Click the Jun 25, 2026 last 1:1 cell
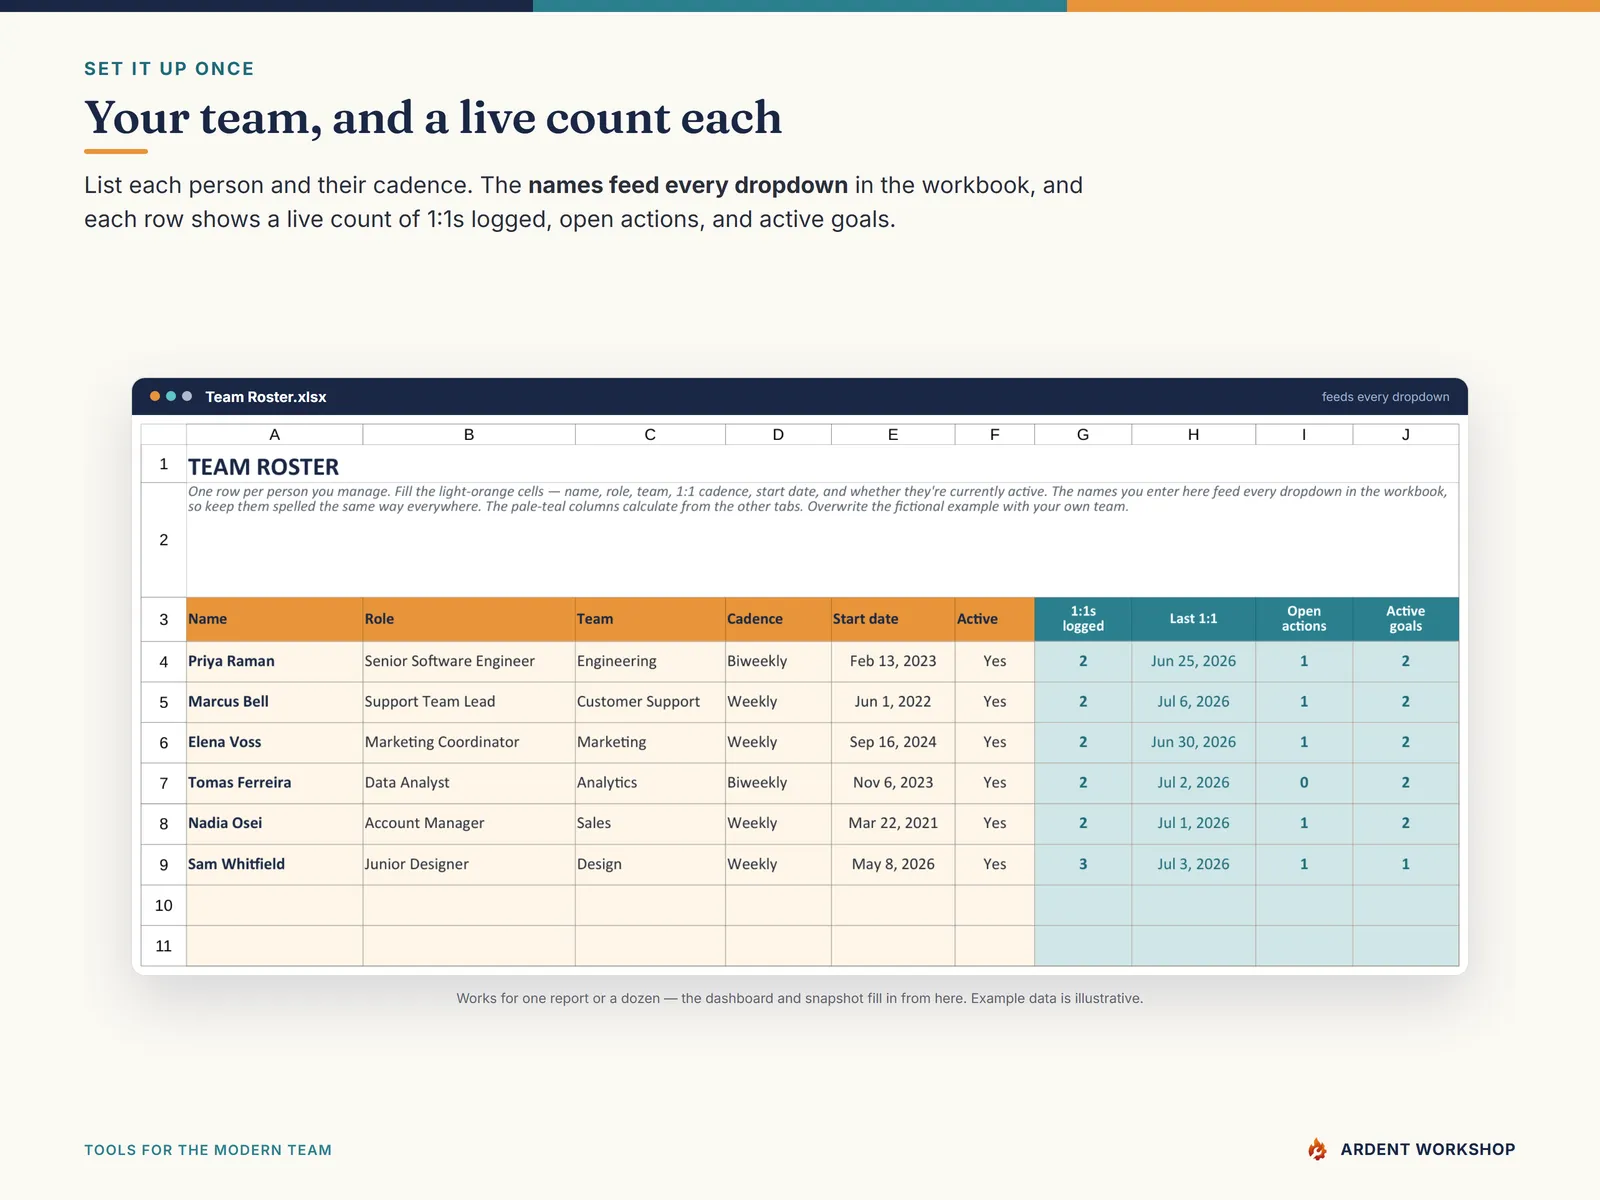 [x=1193, y=661]
